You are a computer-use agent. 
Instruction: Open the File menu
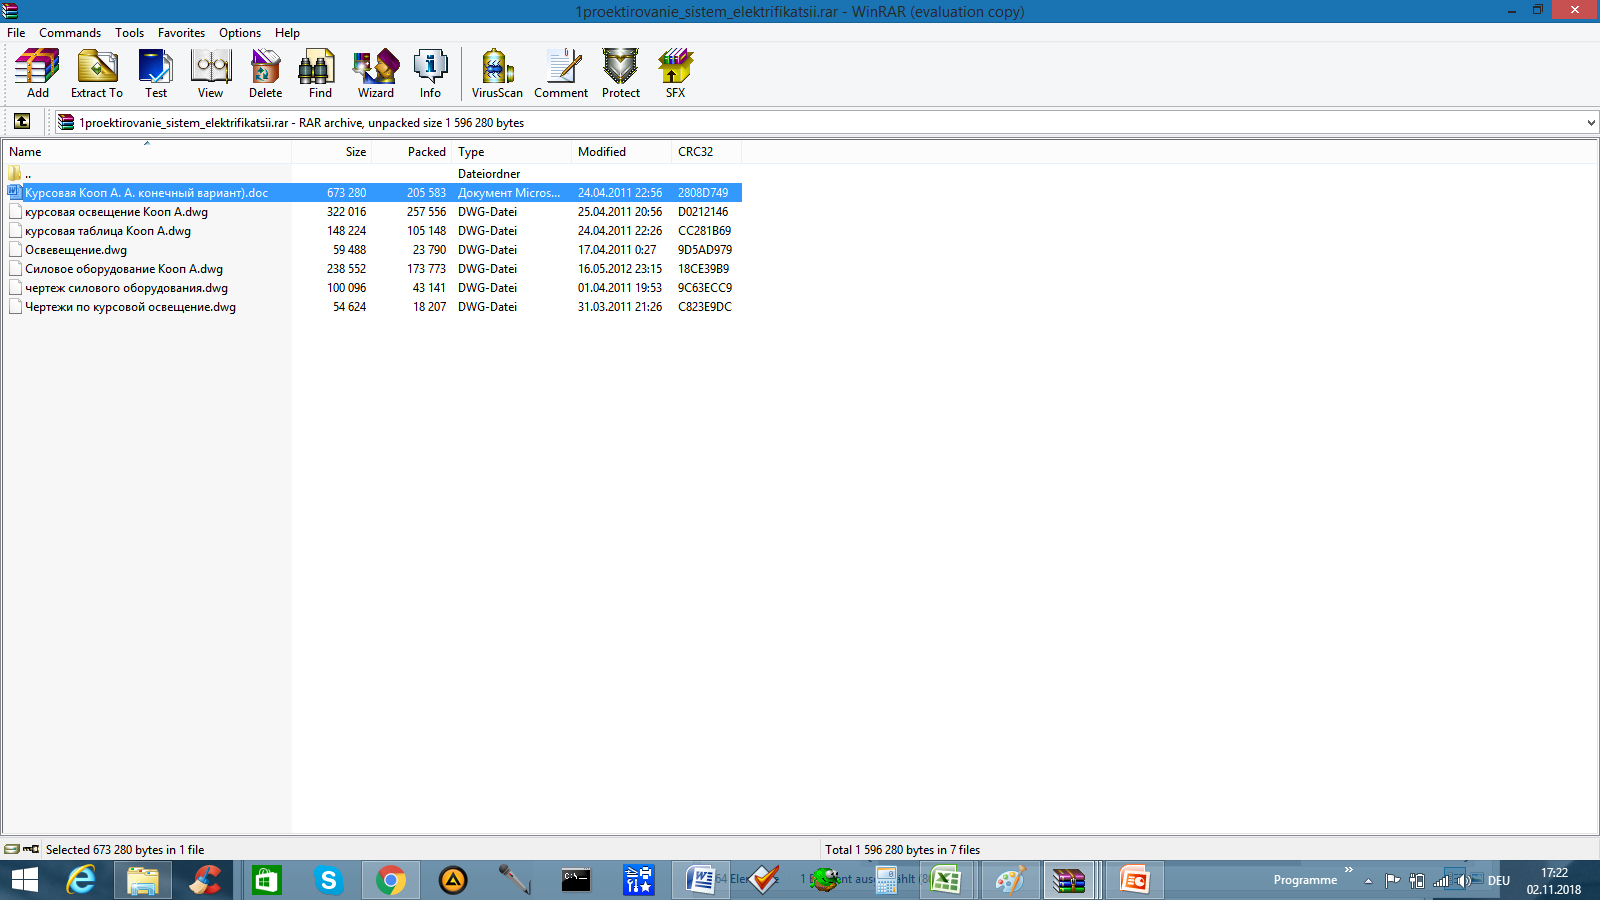(16, 33)
